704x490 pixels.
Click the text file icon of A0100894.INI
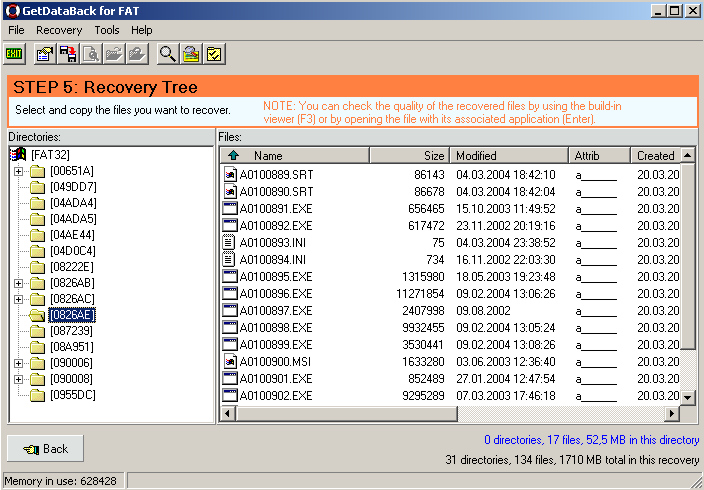[x=229, y=260]
